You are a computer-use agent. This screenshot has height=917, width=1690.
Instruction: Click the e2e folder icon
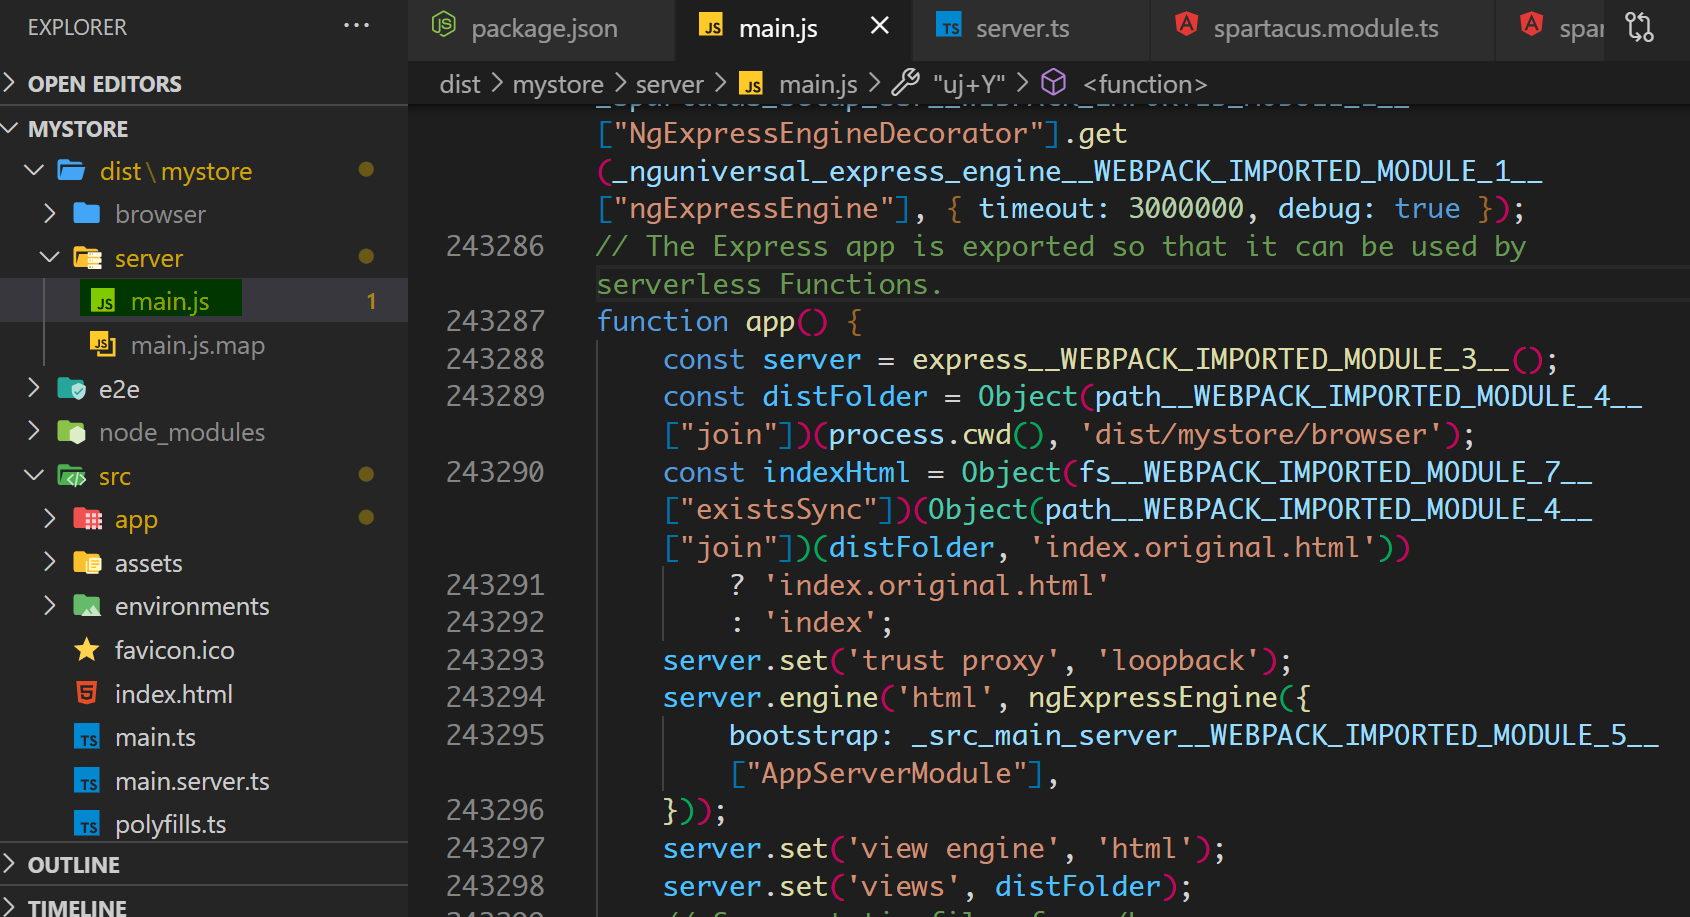[71, 389]
